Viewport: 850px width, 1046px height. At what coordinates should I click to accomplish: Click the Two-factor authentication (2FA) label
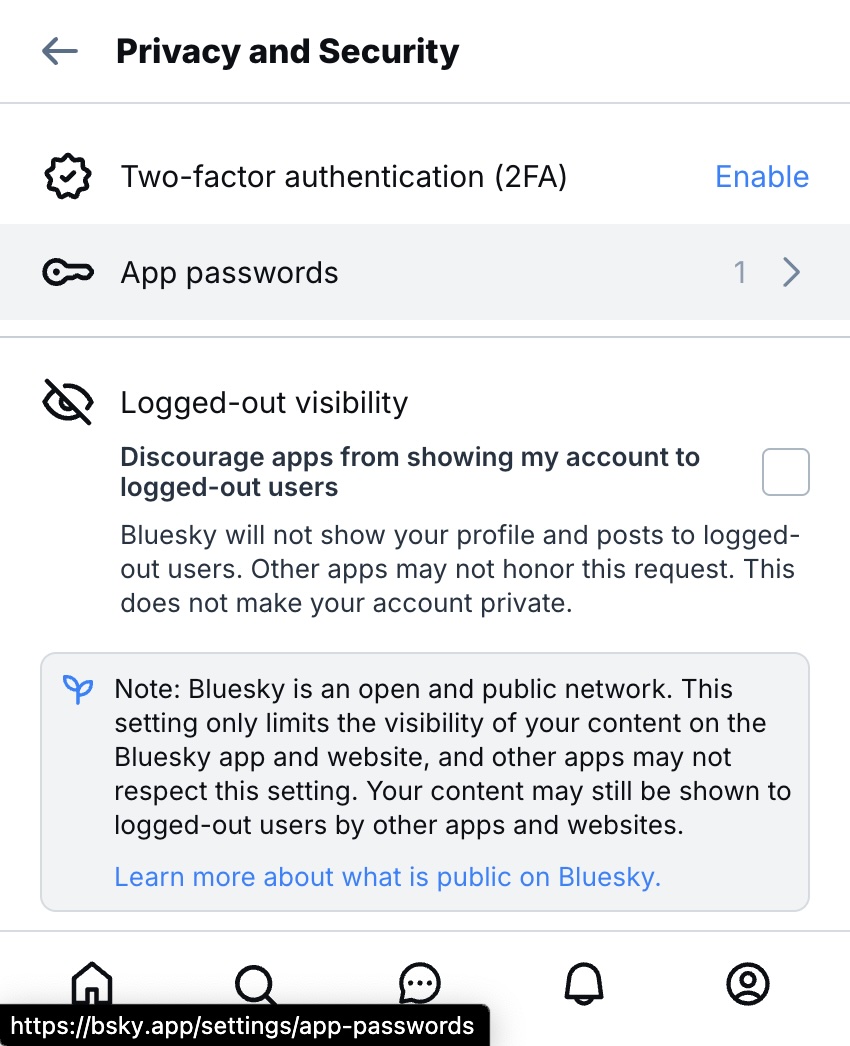pyautogui.click(x=344, y=177)
